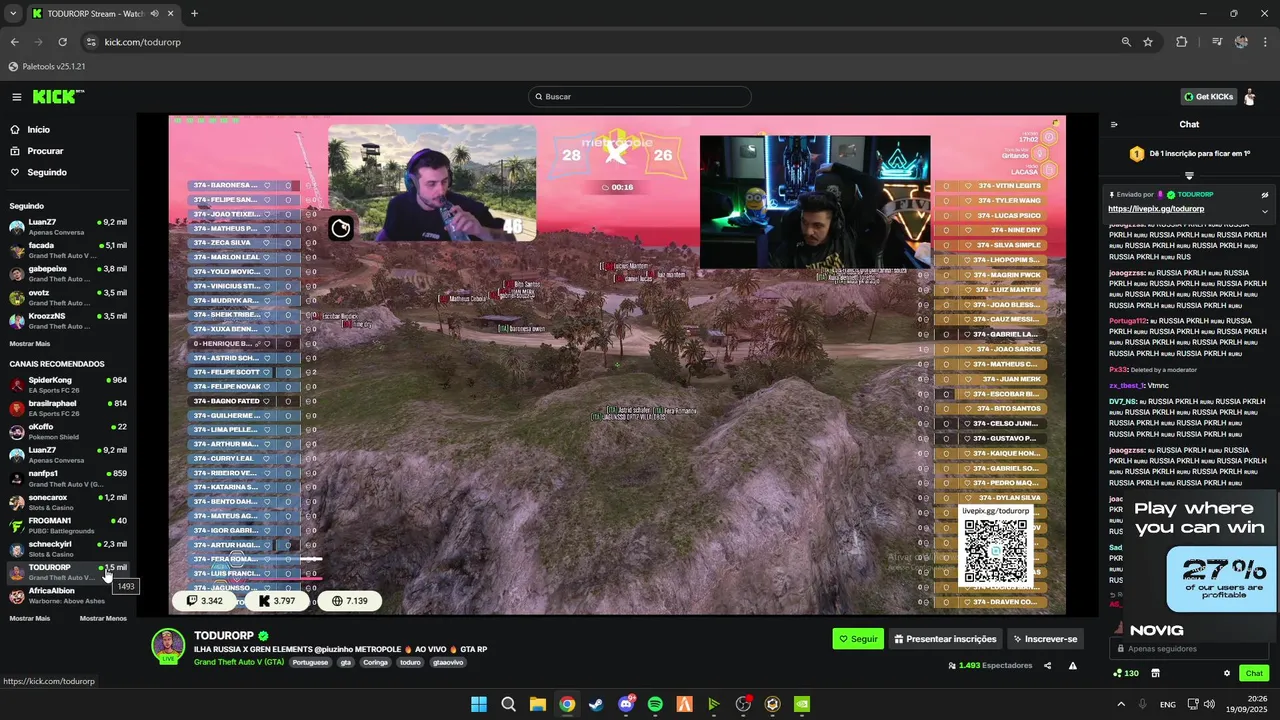Open Spotify from the taskbar

[655, 704]
